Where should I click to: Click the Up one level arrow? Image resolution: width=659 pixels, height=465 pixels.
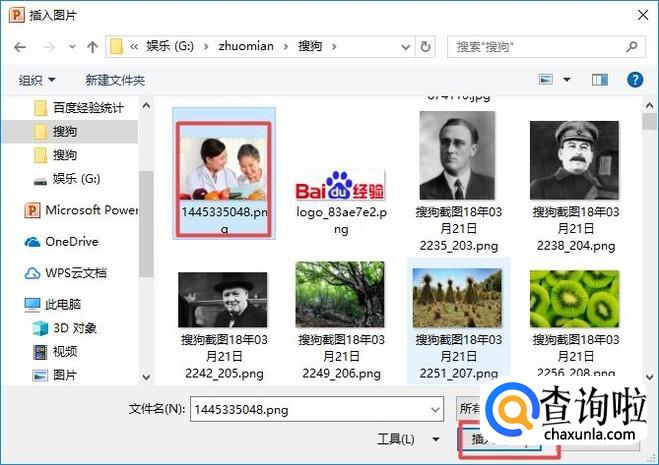click(92, 47)
